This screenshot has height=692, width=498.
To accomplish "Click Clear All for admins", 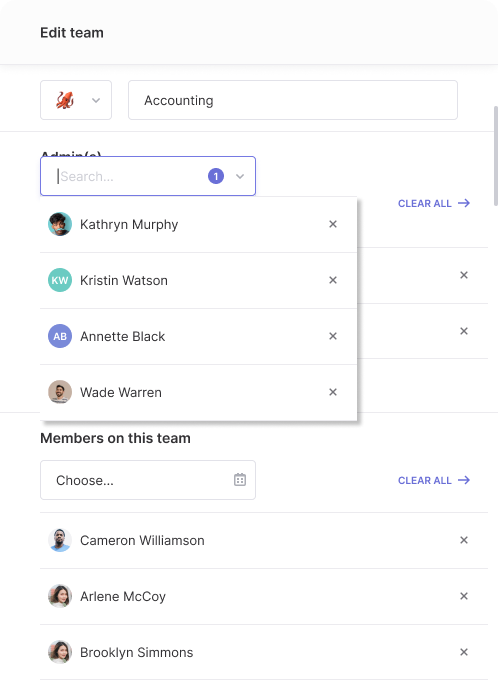I will (x=434, y=203).
